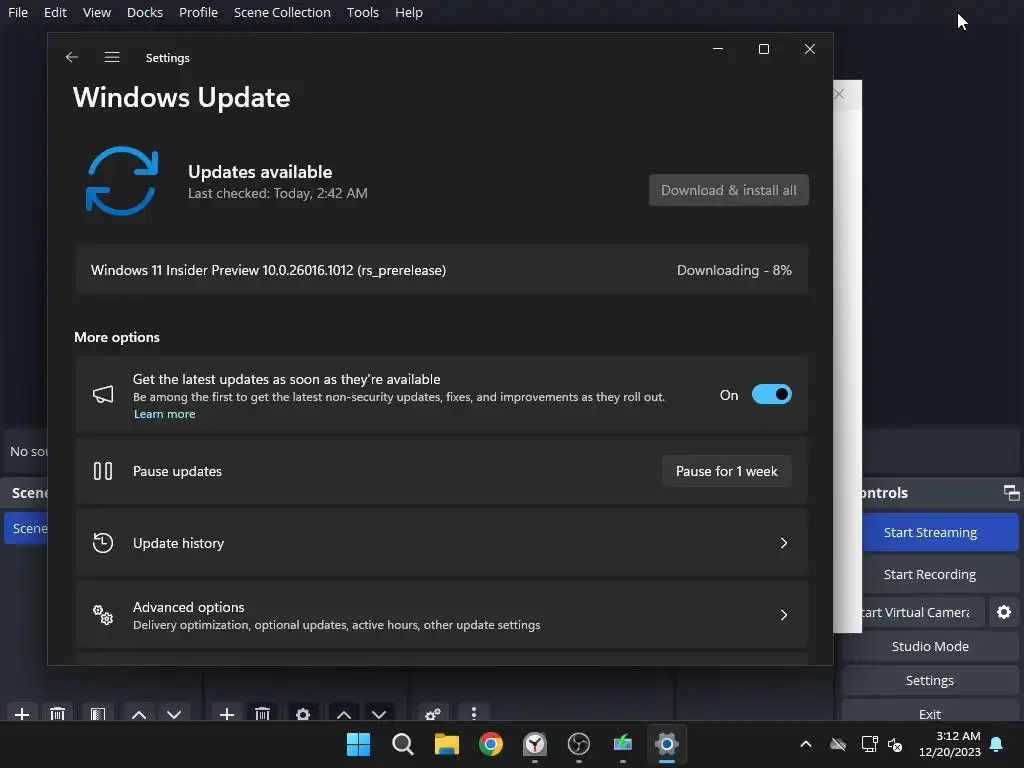The image size is (1024, 768).
Task: Open the Learn more link
Action: pos(165,414)
